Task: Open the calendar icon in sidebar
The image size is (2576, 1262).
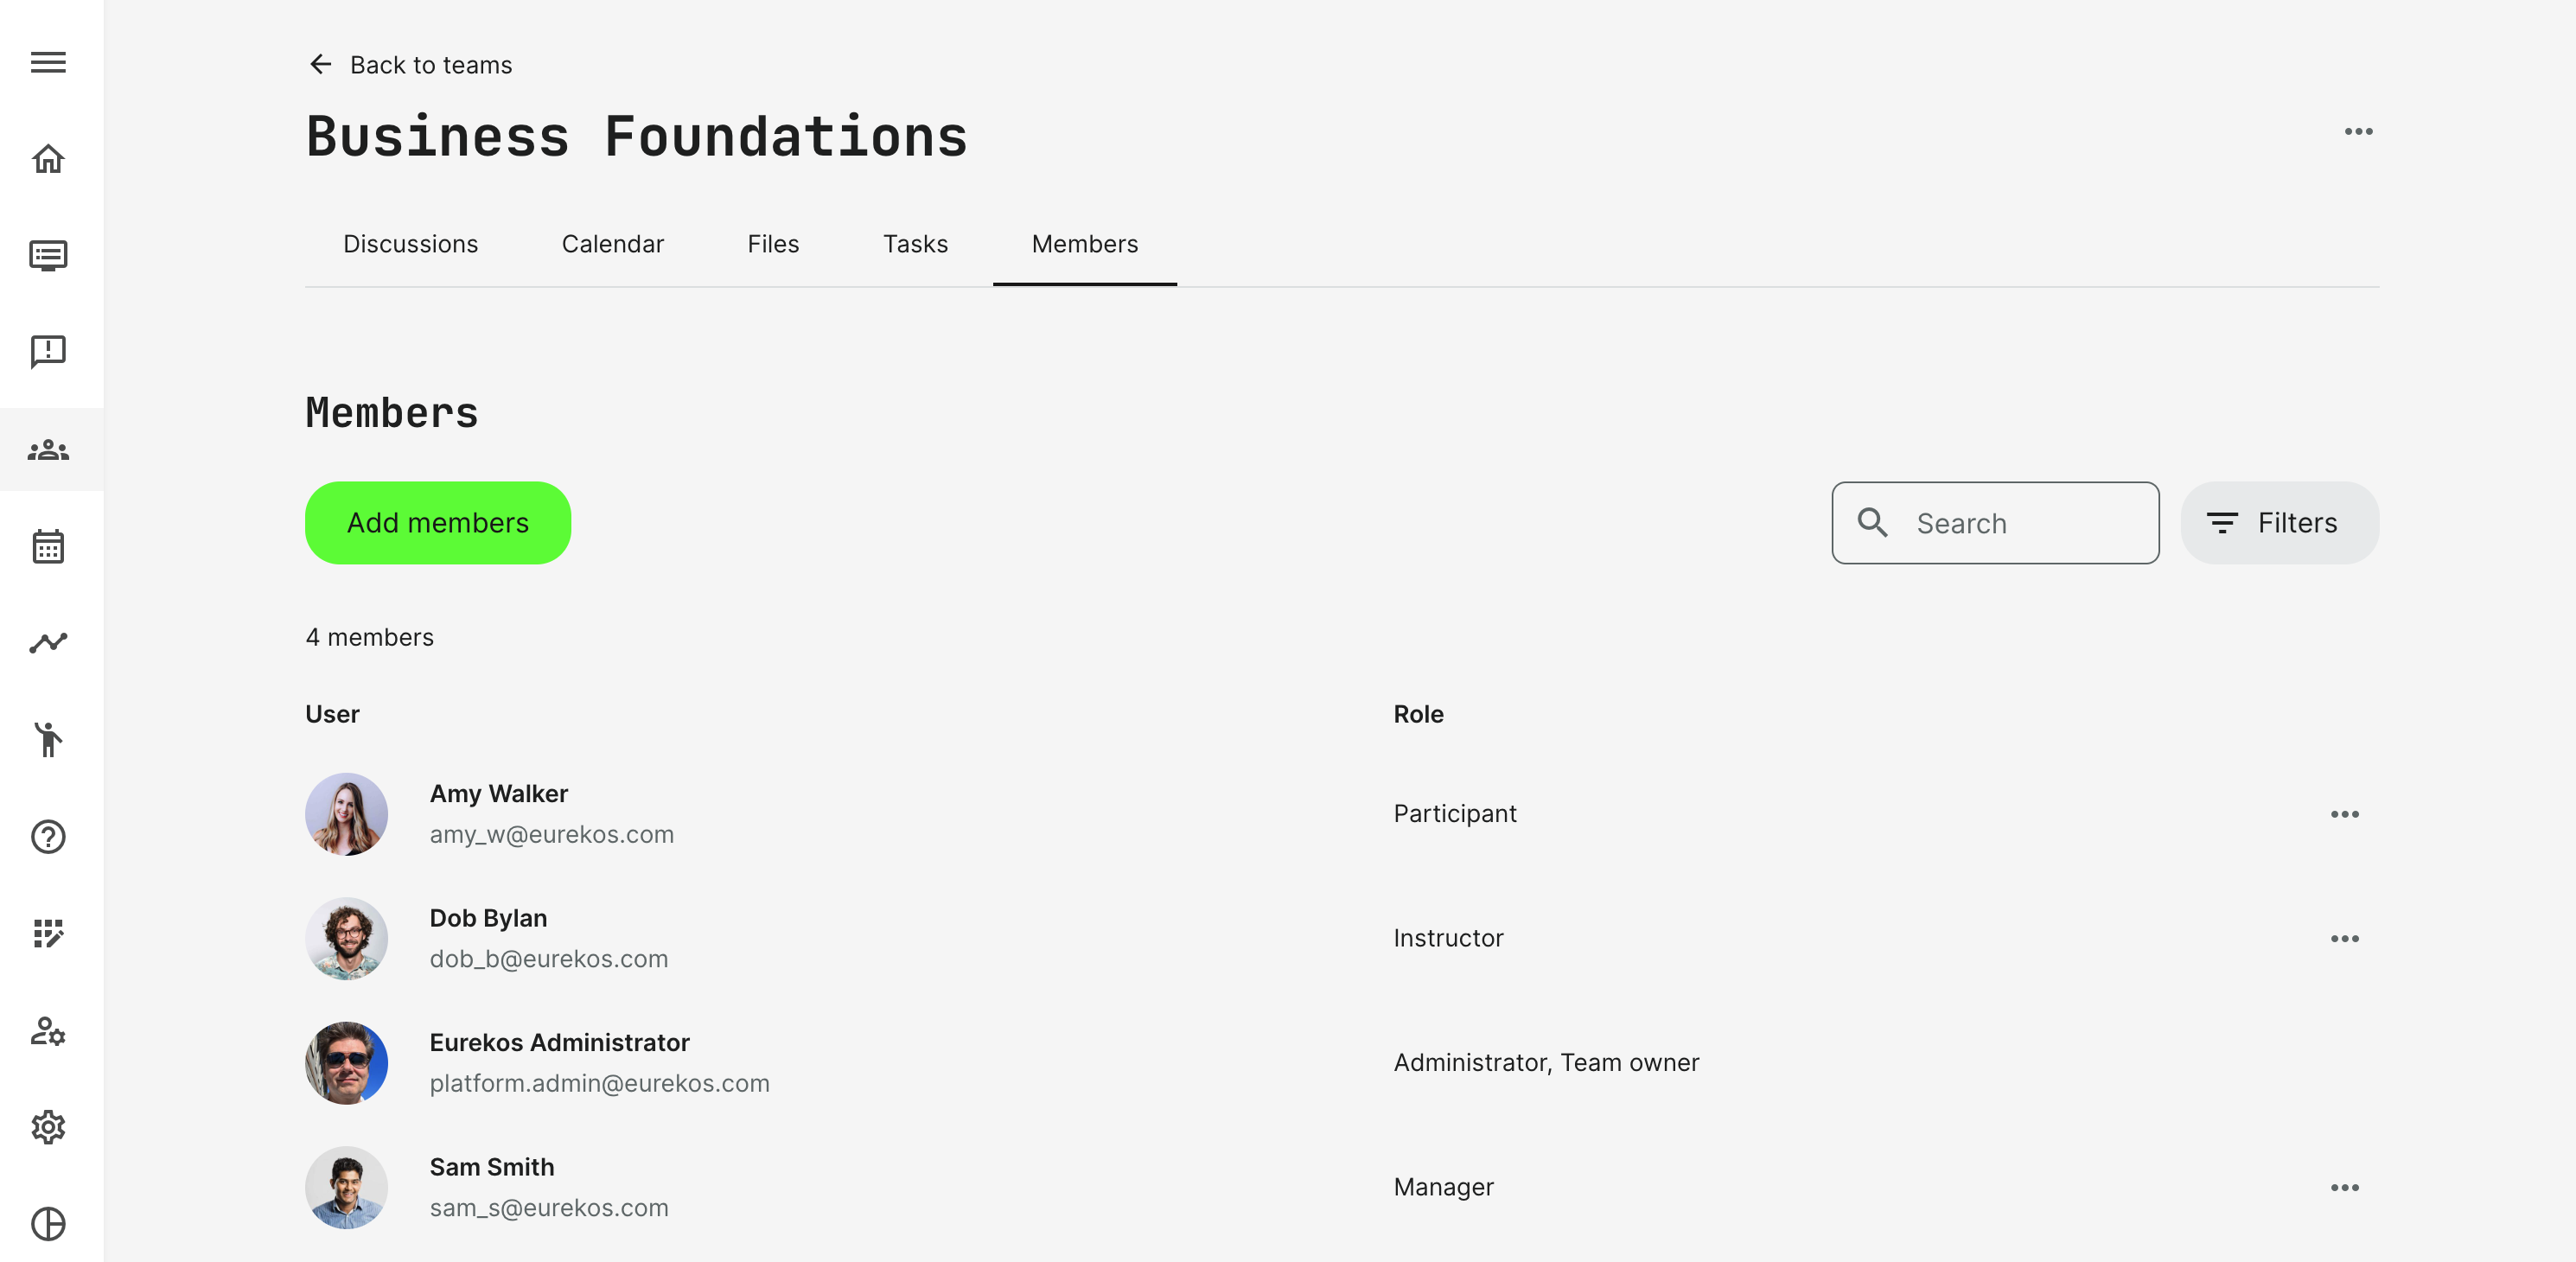Action: 48,546
